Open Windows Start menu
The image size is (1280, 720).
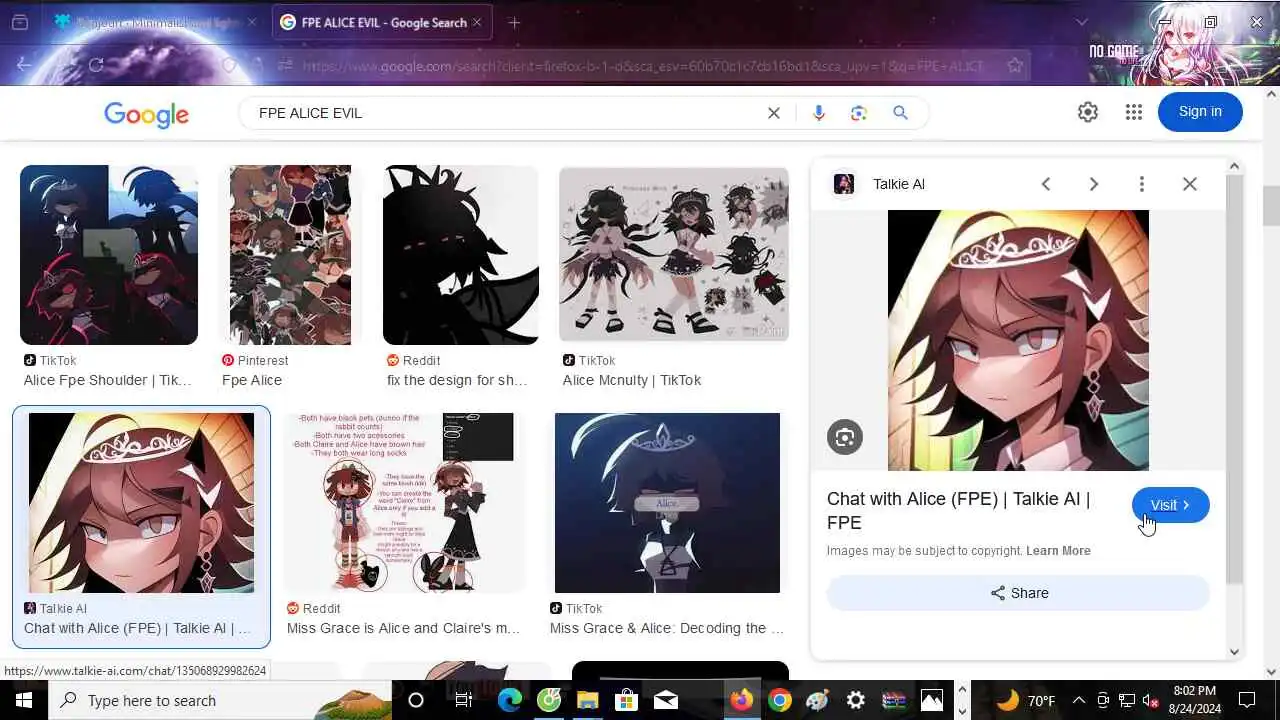[x=24, y=700]
